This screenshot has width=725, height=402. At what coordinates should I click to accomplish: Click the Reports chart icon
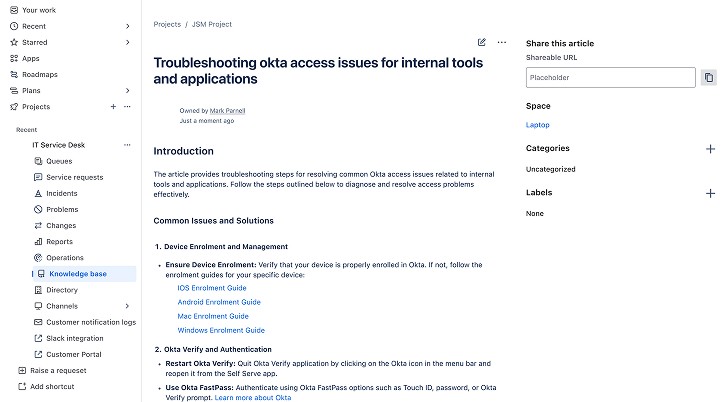tap(38, 241)
